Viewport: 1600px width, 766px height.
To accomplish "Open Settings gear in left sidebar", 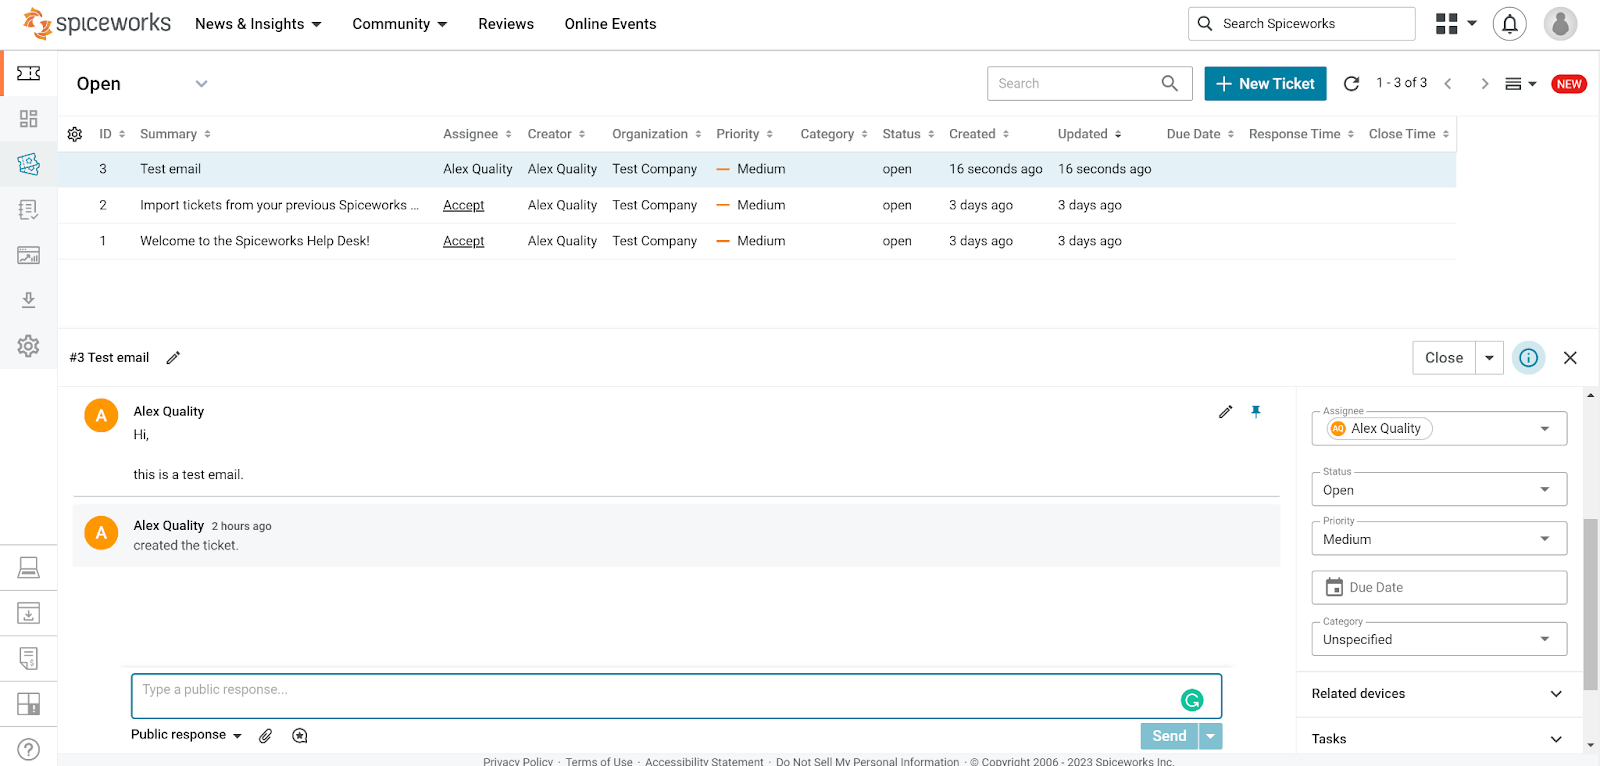I will (28, 346).
